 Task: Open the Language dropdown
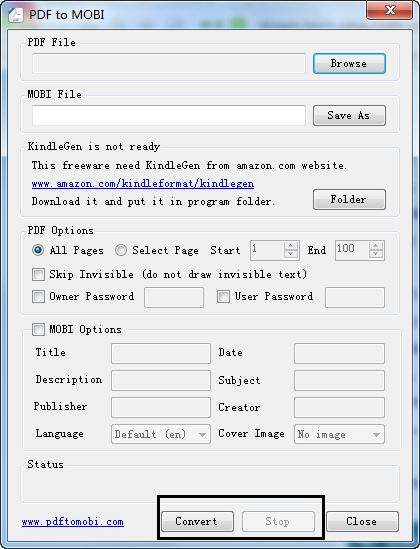pos(161,434)
